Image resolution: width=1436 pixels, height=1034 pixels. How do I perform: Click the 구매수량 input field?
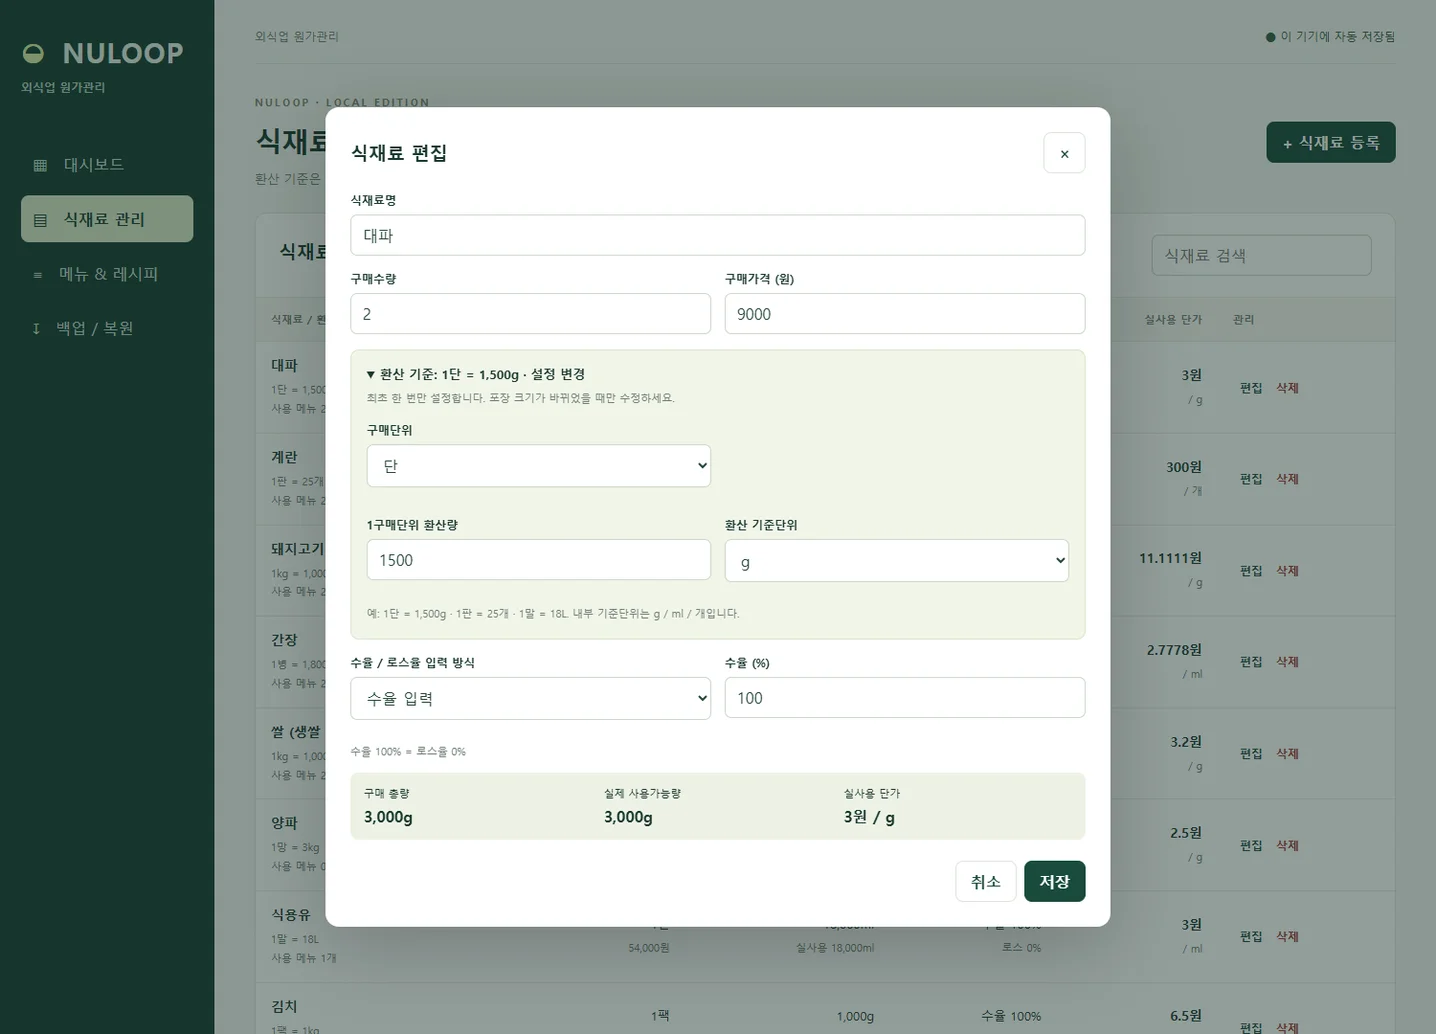(x=530, y=313)
